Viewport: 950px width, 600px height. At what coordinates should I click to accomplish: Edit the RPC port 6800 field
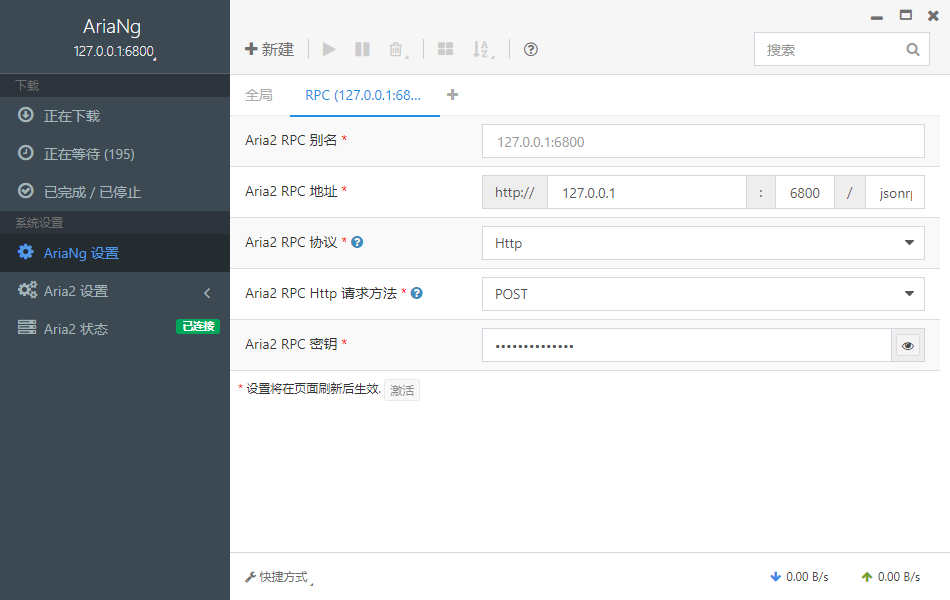[805, 193]
